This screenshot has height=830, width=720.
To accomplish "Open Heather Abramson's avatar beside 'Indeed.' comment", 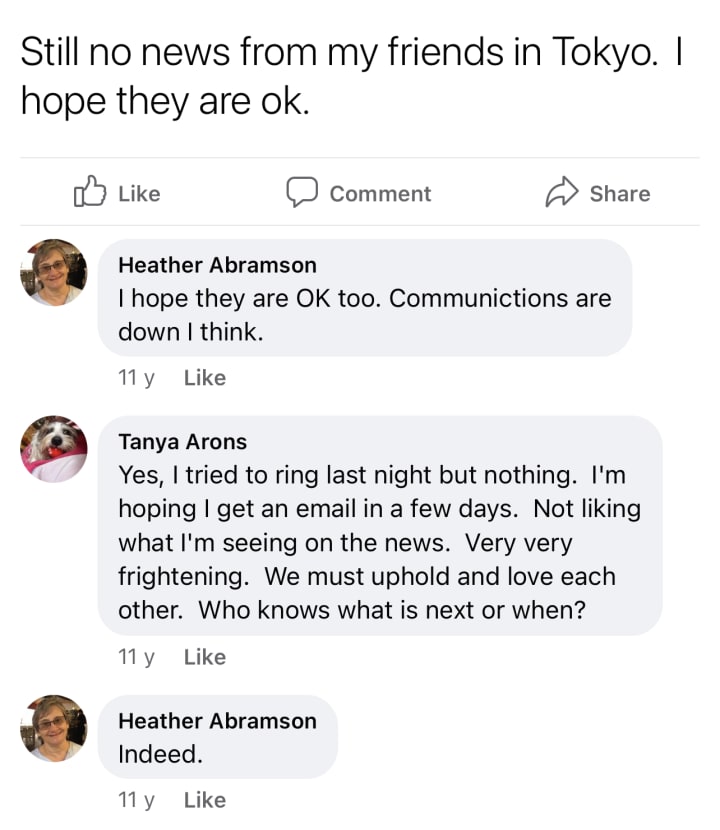I will tap(54, 728).
